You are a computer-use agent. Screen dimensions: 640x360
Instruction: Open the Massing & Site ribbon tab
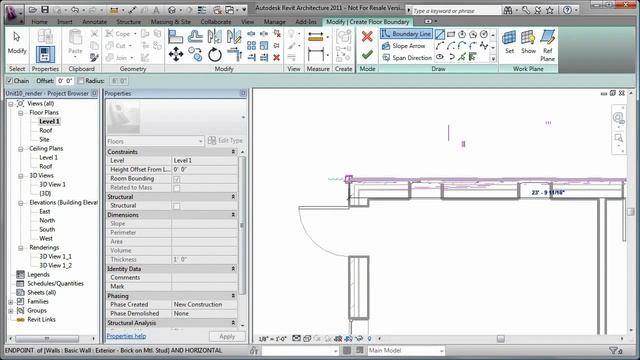(171, 22)
